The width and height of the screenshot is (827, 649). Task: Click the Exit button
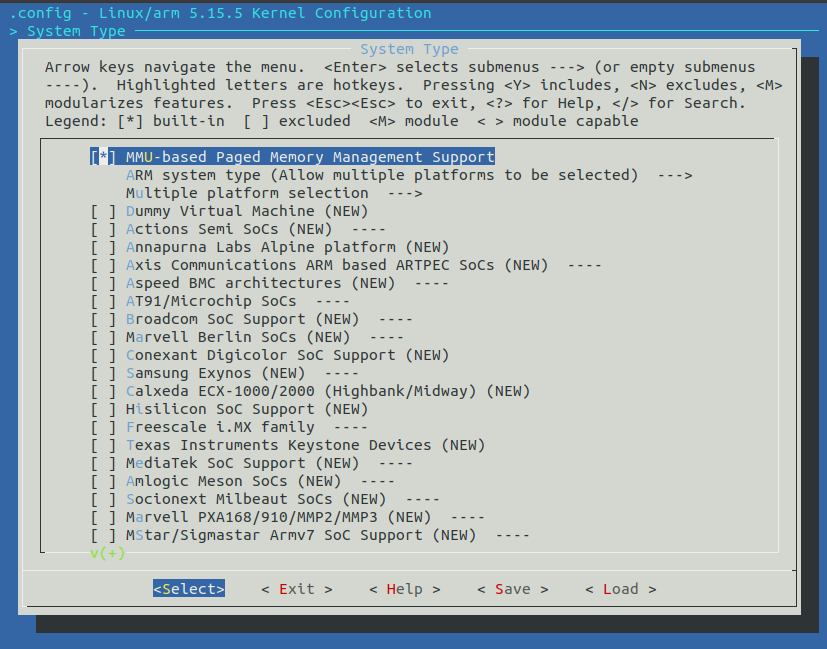coord(297,589)
